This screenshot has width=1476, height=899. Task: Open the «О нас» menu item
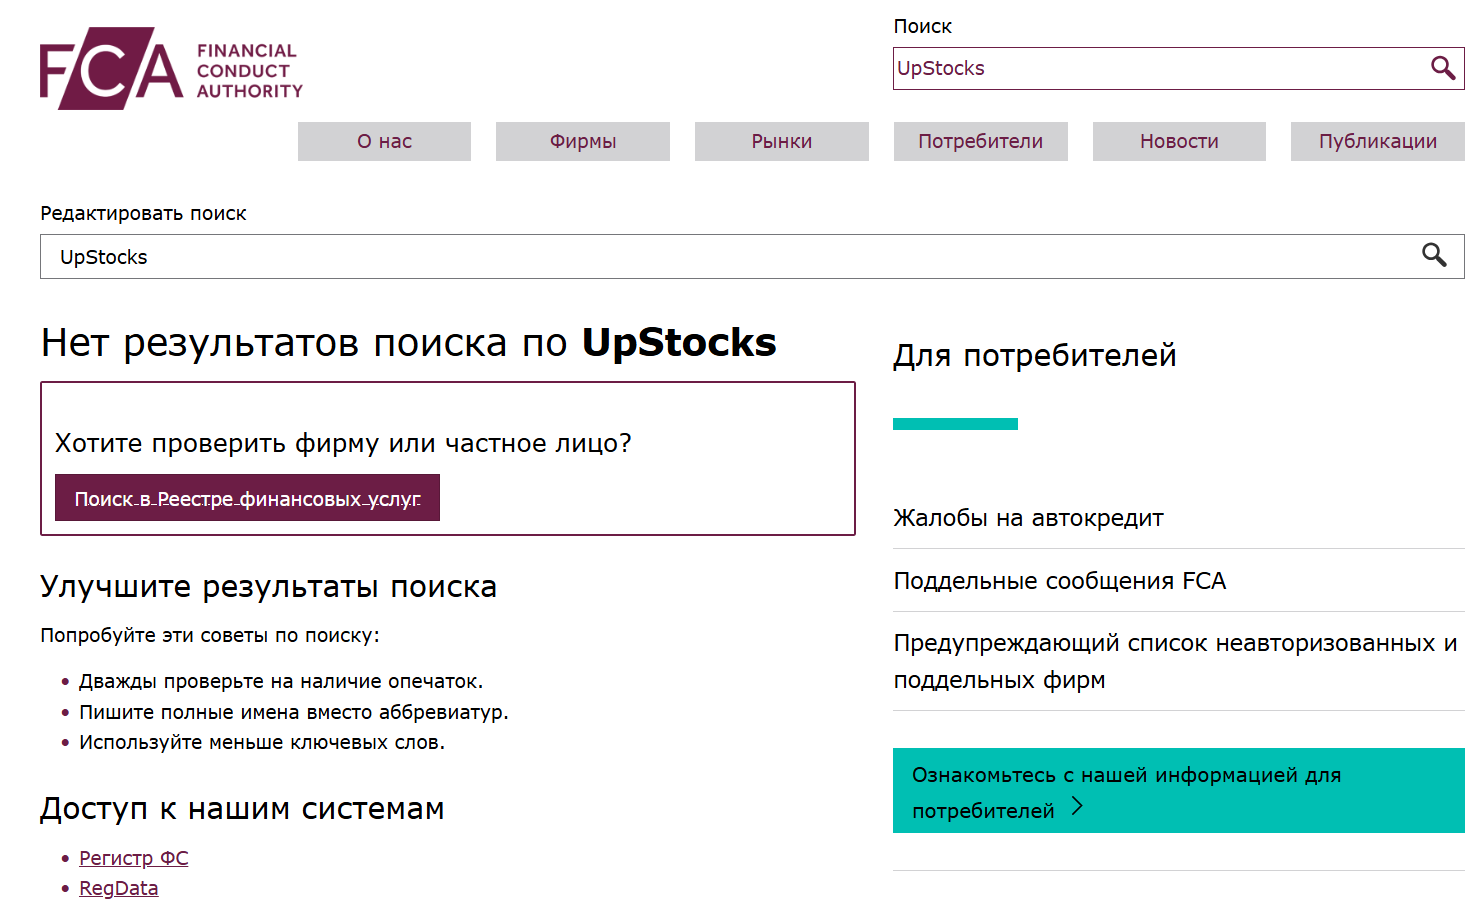click(x=384, y=141)
